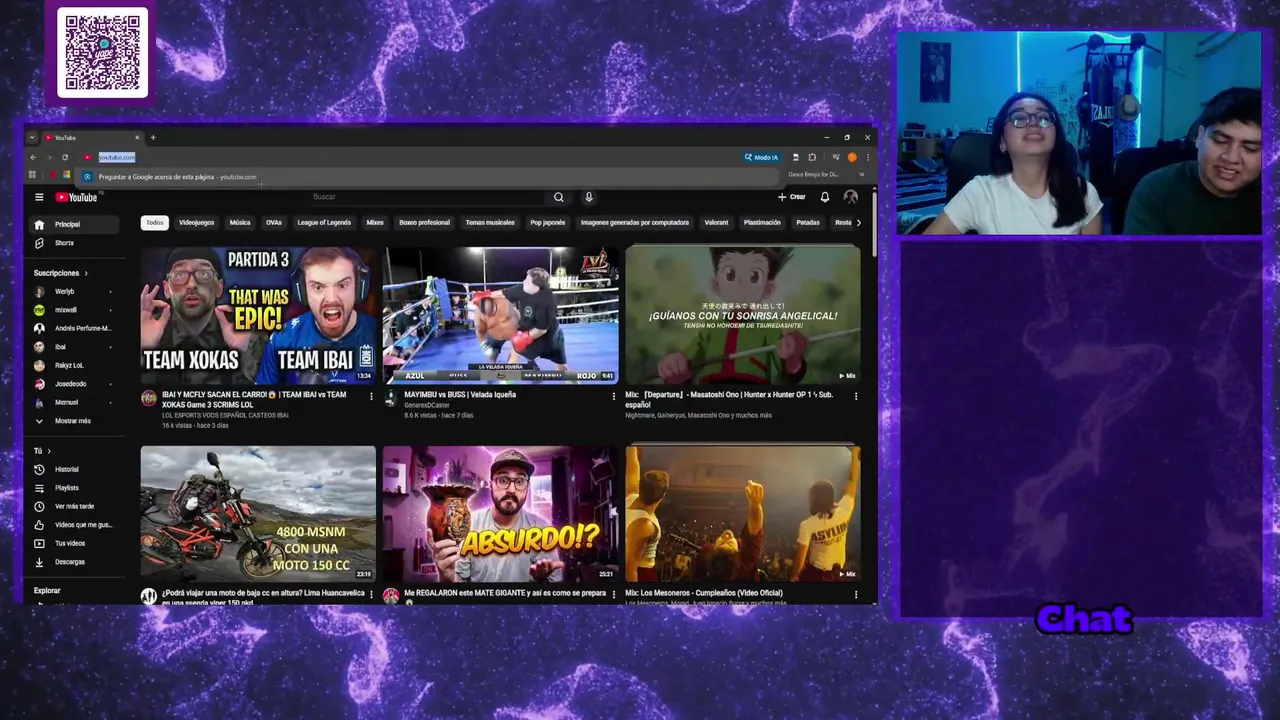Expand the Suscripciones section
Viewport: 1280px width, 720px height.
pyautogui.click(x=61, y=273)
